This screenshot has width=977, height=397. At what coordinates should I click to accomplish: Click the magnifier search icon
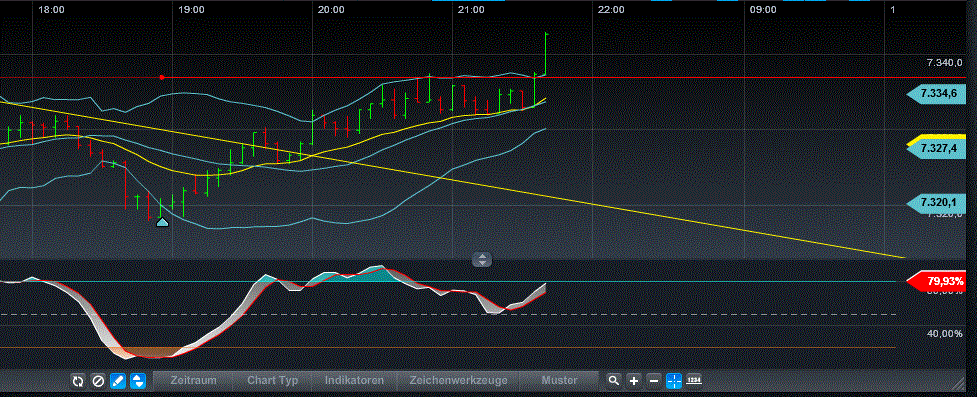tap(614, 380)
